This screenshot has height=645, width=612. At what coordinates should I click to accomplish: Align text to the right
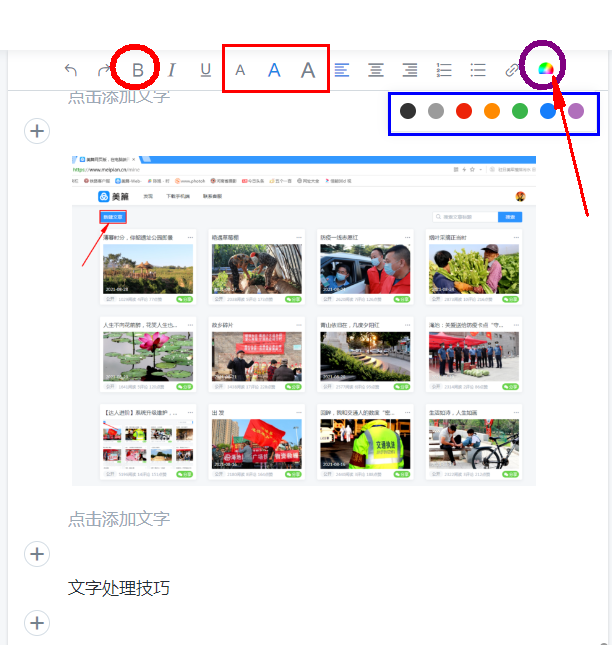point(410,70)
